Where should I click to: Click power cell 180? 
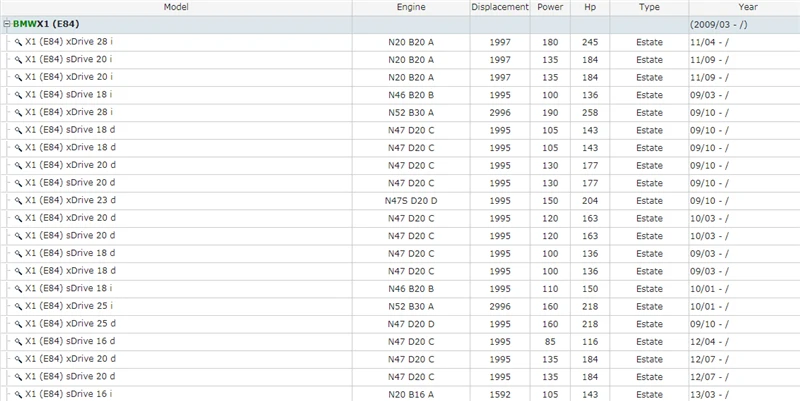pyautogui.click(x=550, y=43)
